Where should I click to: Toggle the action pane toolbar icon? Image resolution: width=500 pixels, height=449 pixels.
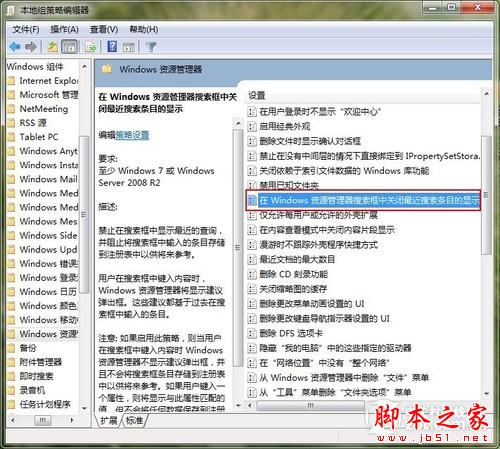click(x=129, y=47)
